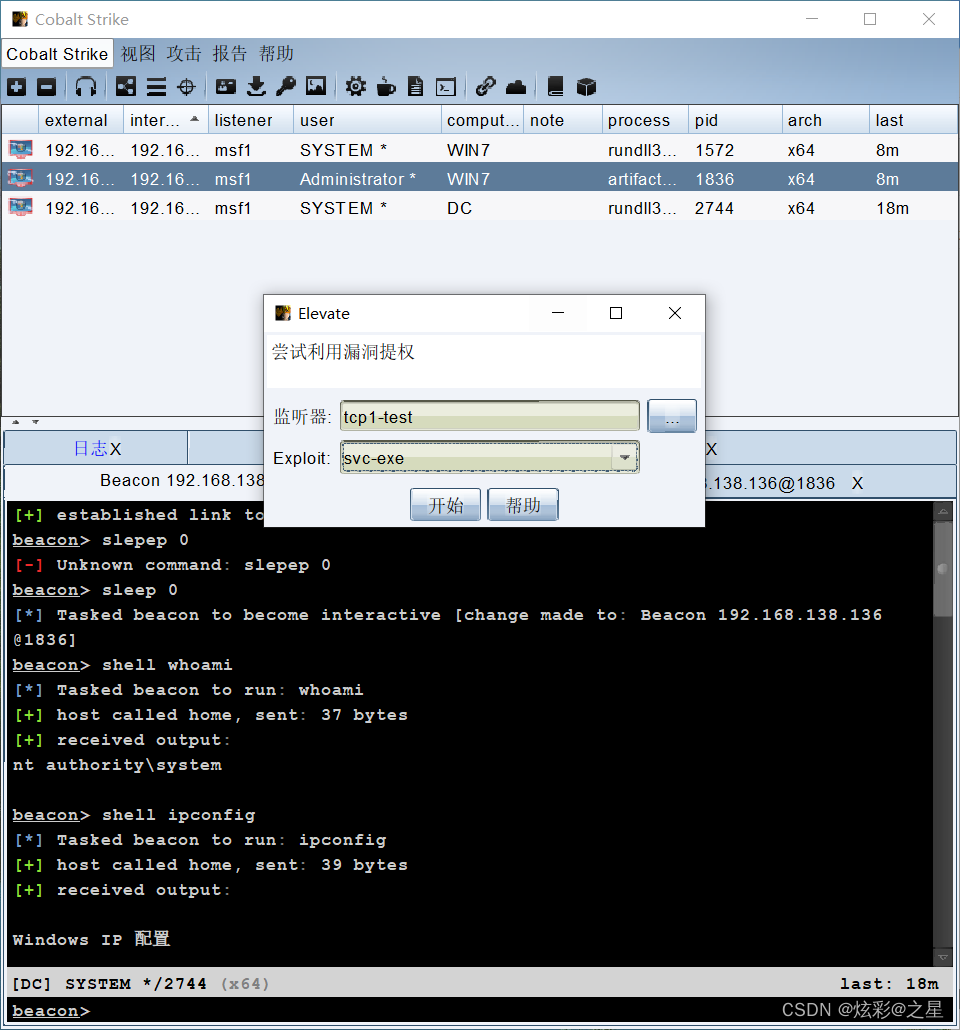960x1030 pixels.
Task: Sort by the pid column header
Action: click(x=735, y=120)
